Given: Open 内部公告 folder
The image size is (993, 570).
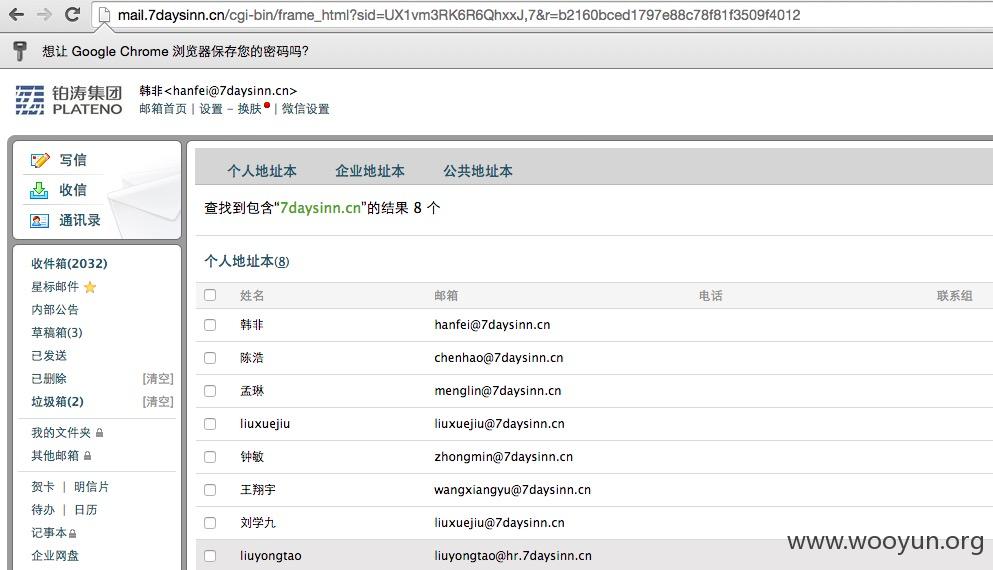Looking at the screenshot, I should [x=55, y=310].
